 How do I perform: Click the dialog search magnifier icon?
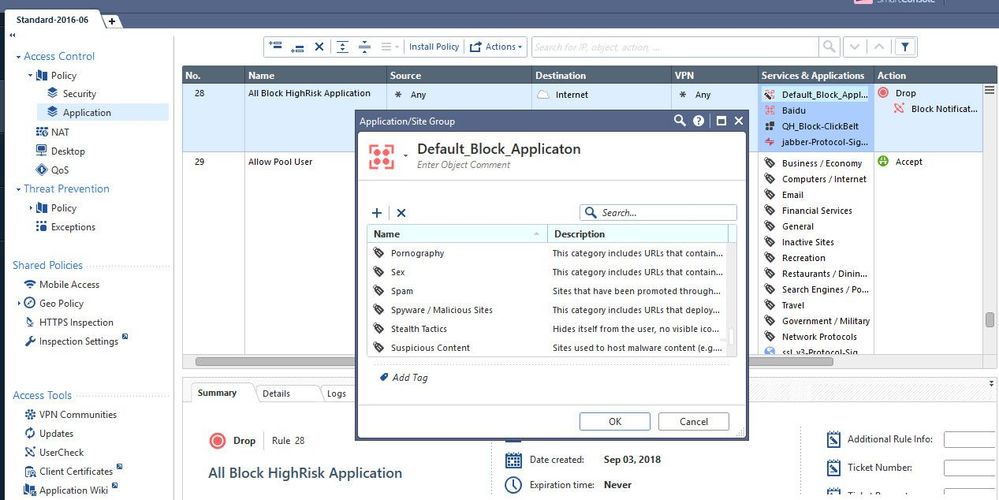[680, 120]
